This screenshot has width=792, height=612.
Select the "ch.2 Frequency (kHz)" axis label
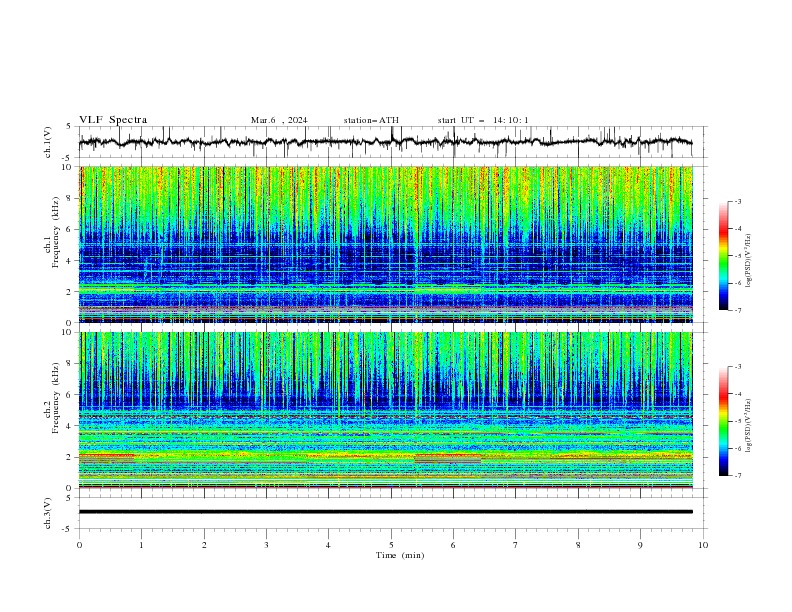click(x=52, y=398)
